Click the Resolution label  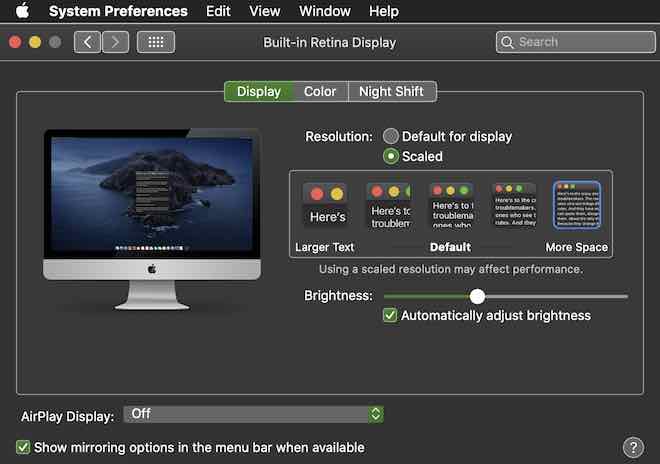(x=339, y=136)
